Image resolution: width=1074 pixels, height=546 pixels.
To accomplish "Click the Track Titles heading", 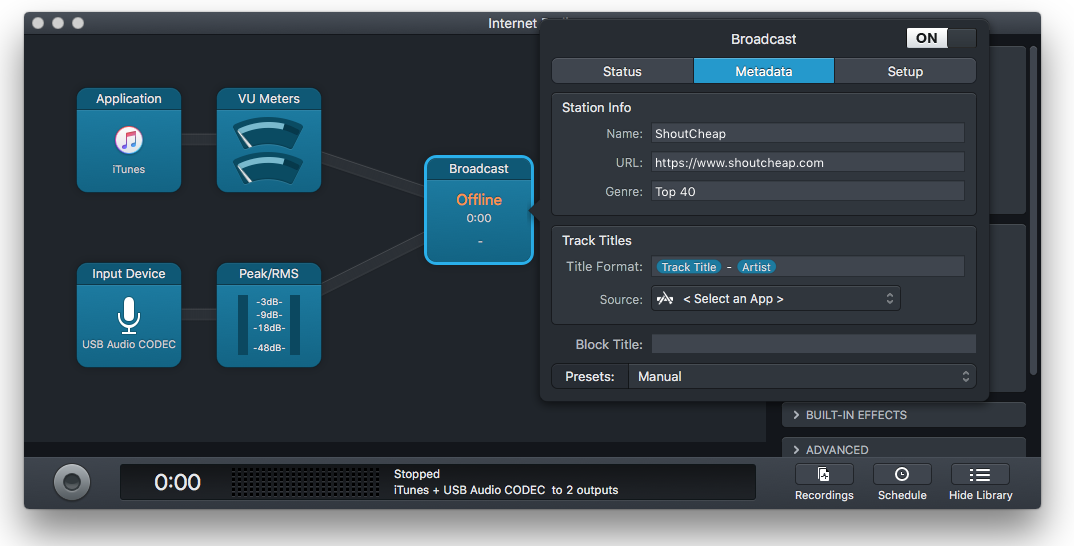I will click(x=597, y=240).
